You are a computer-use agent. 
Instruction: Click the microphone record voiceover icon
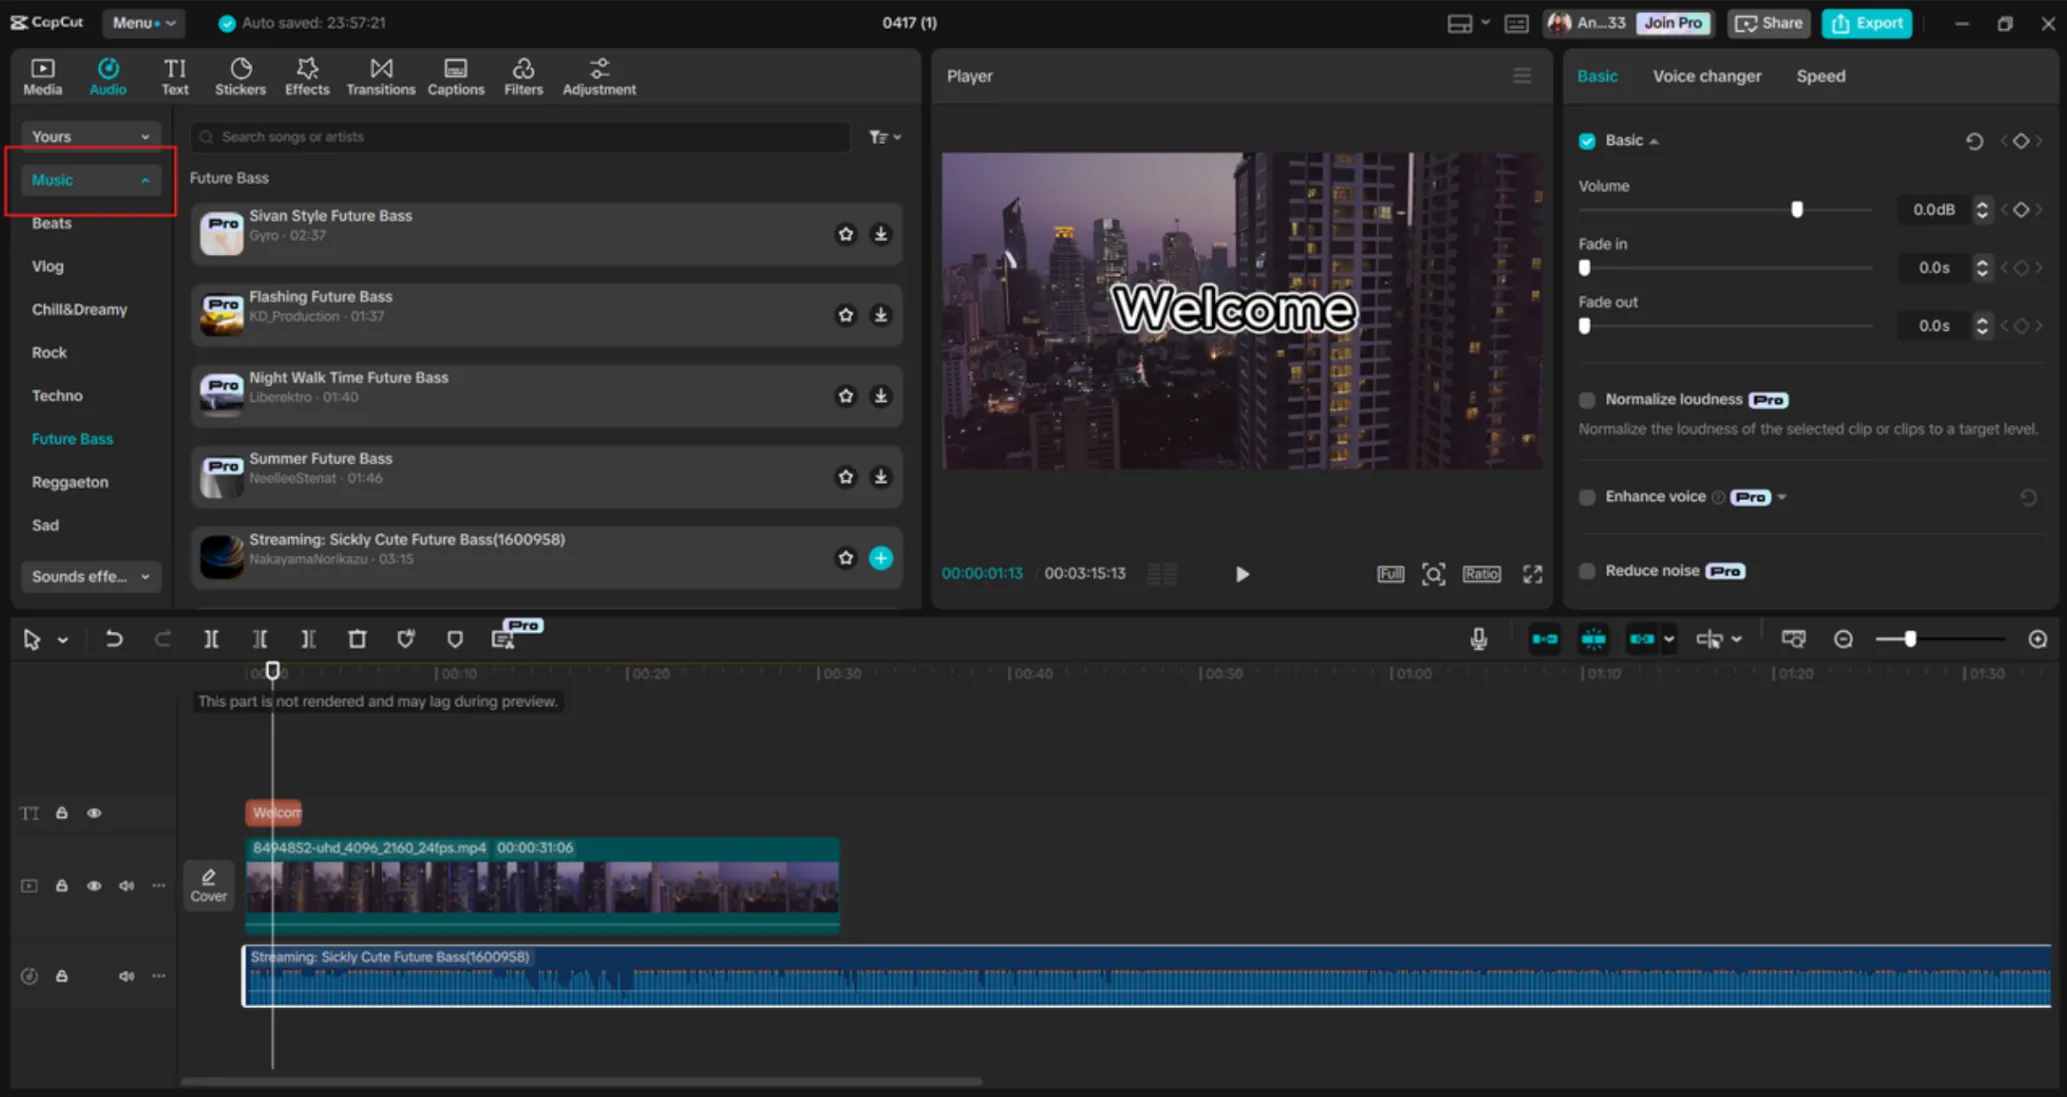click(1478, 639)
